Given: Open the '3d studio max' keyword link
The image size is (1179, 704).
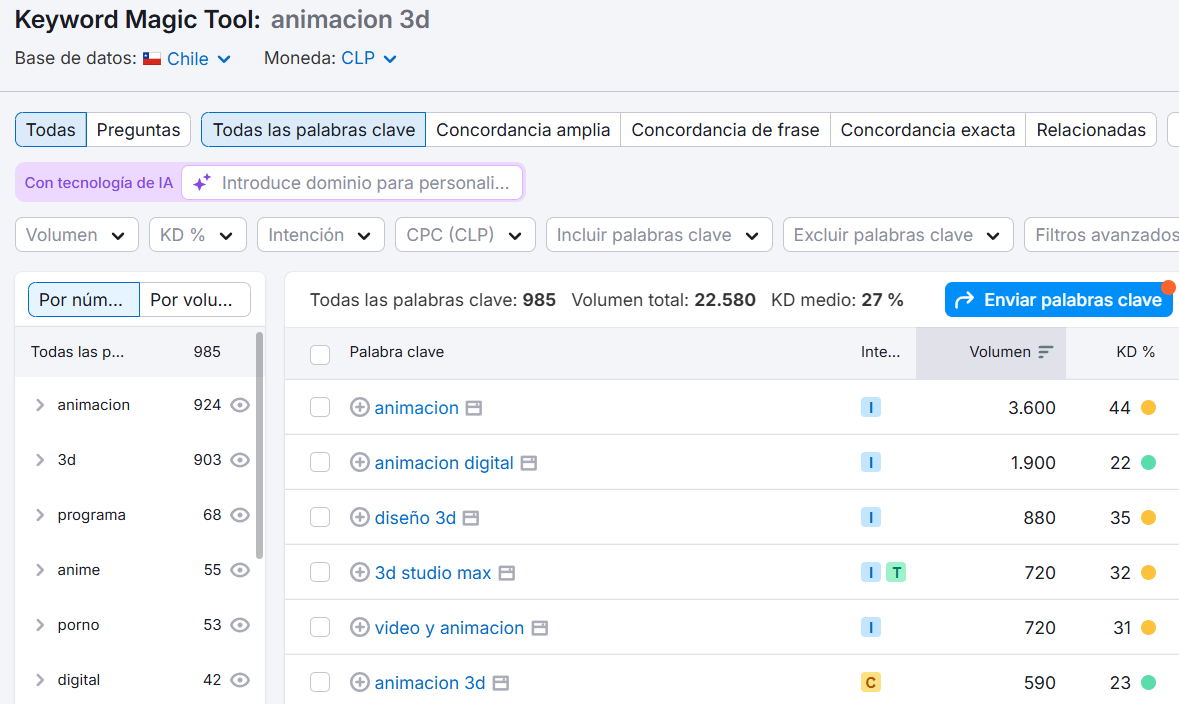Looking at the screenshot, I should click(x=433, y=573).
